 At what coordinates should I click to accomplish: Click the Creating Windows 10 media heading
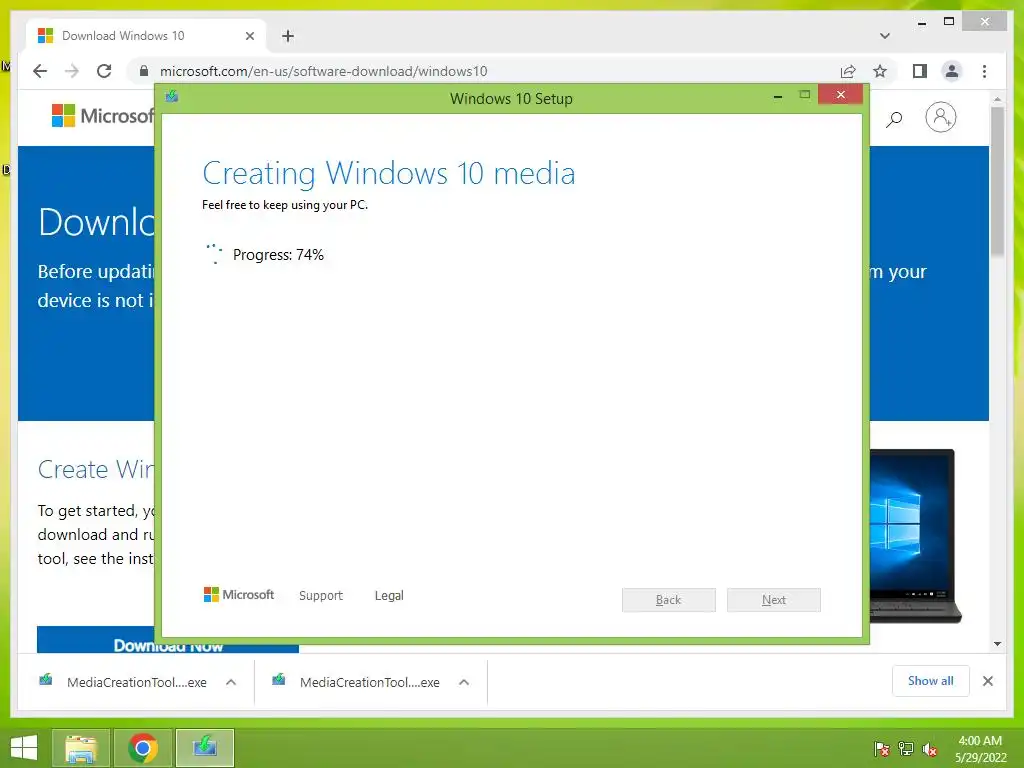[389, 174]
